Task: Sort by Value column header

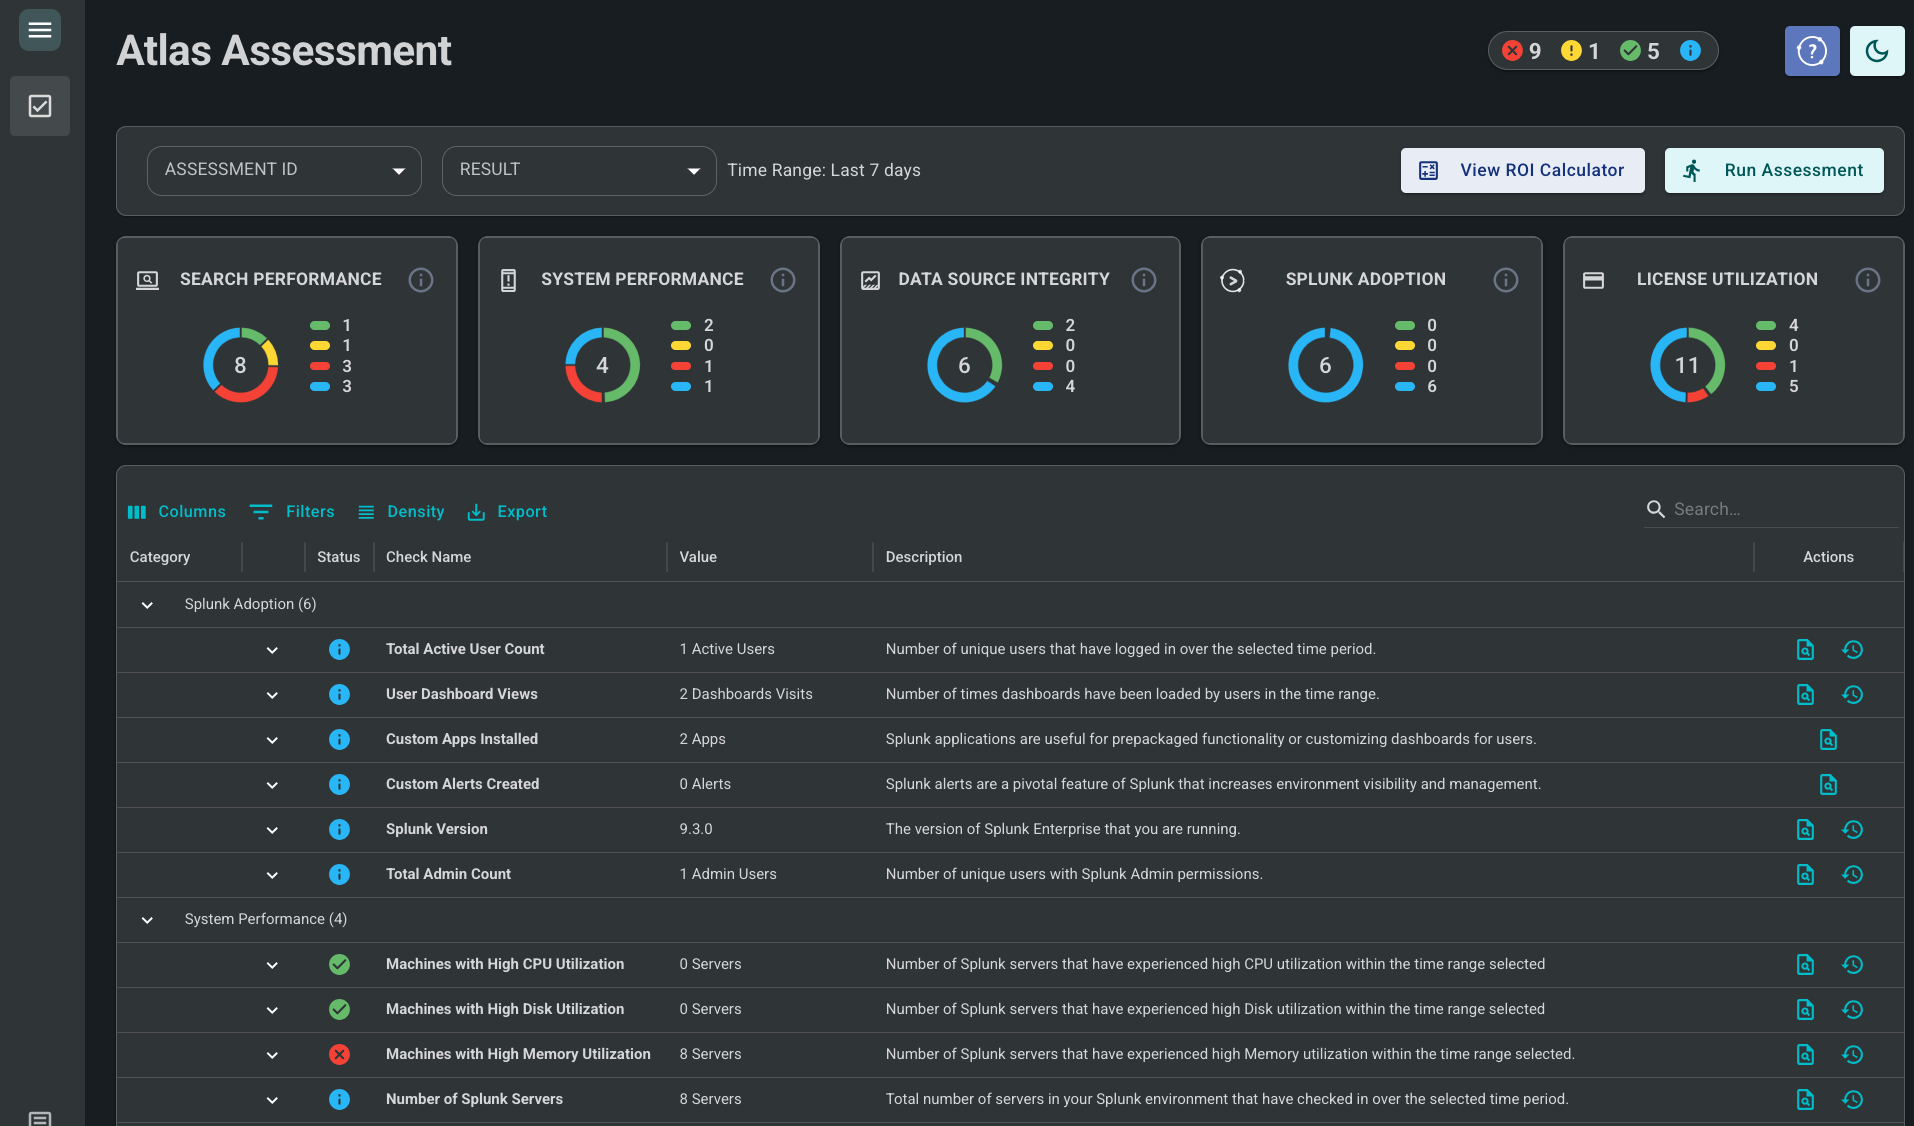Action: click(x=698, y=557)
